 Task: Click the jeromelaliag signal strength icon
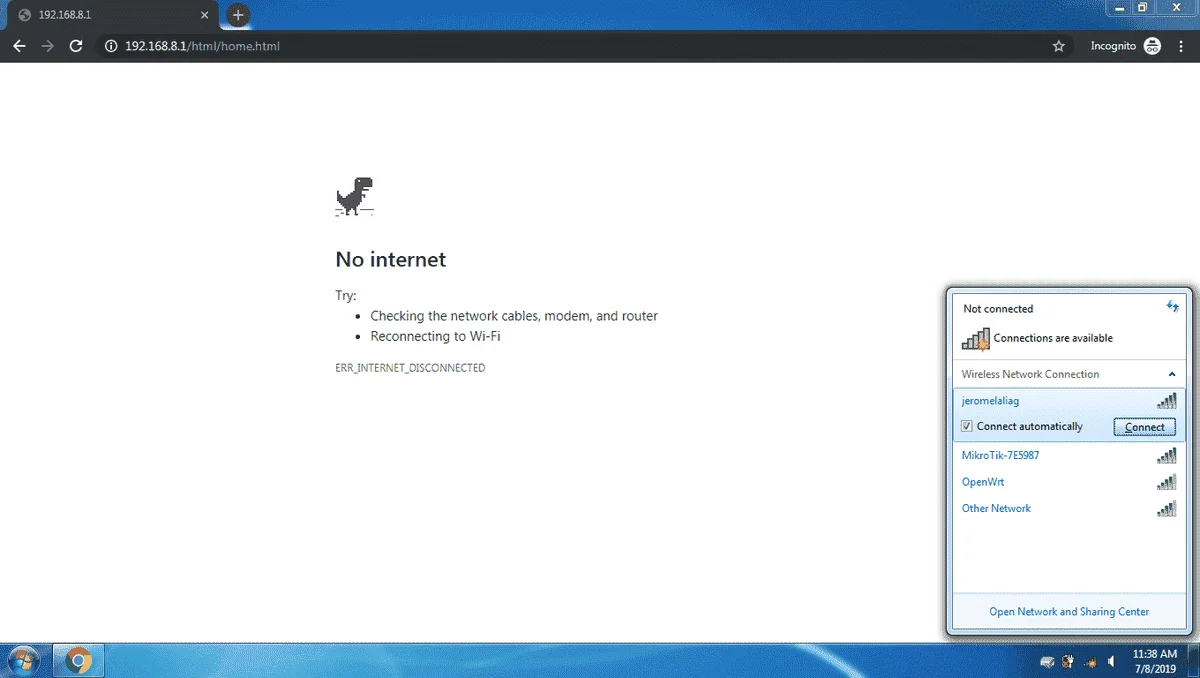tap(1166, 401)
